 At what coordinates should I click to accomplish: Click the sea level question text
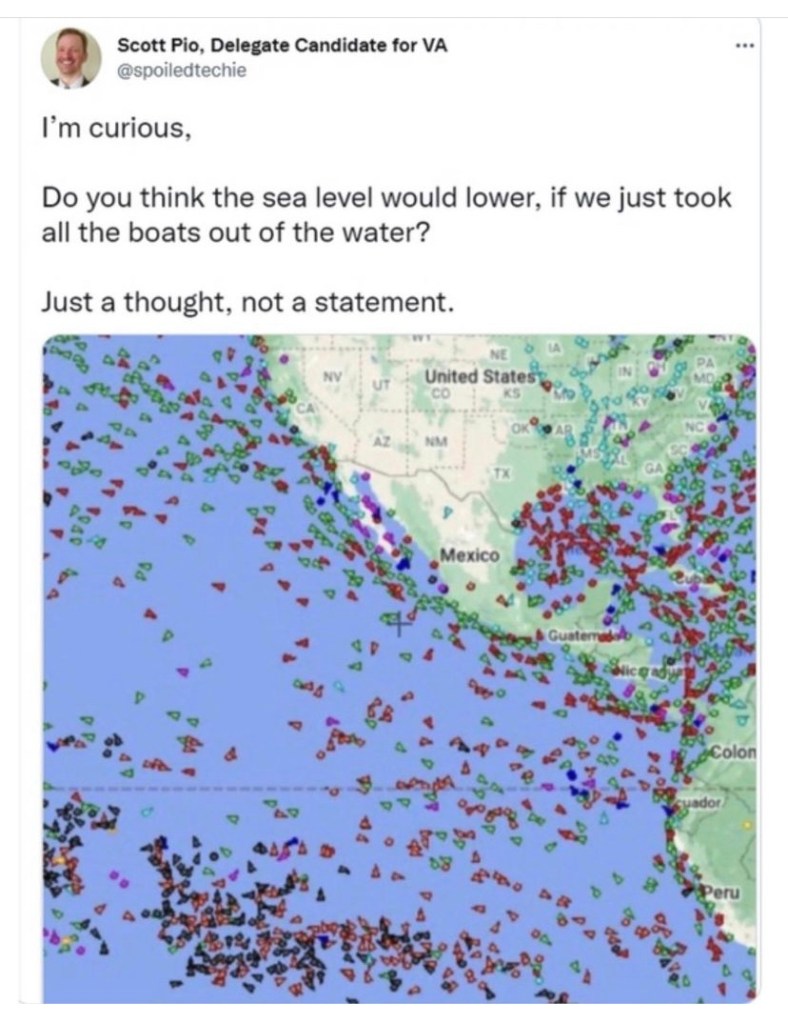(x=386, y=214)
